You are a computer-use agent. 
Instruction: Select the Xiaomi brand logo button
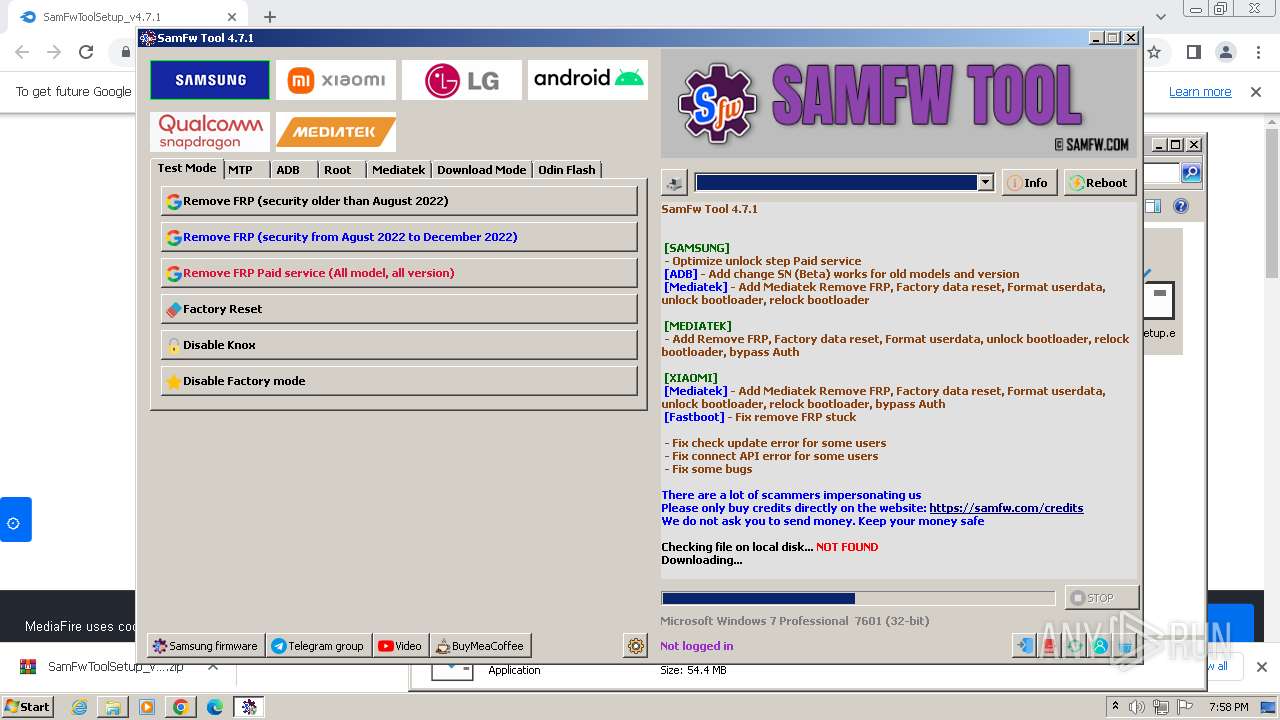(336, 80)
